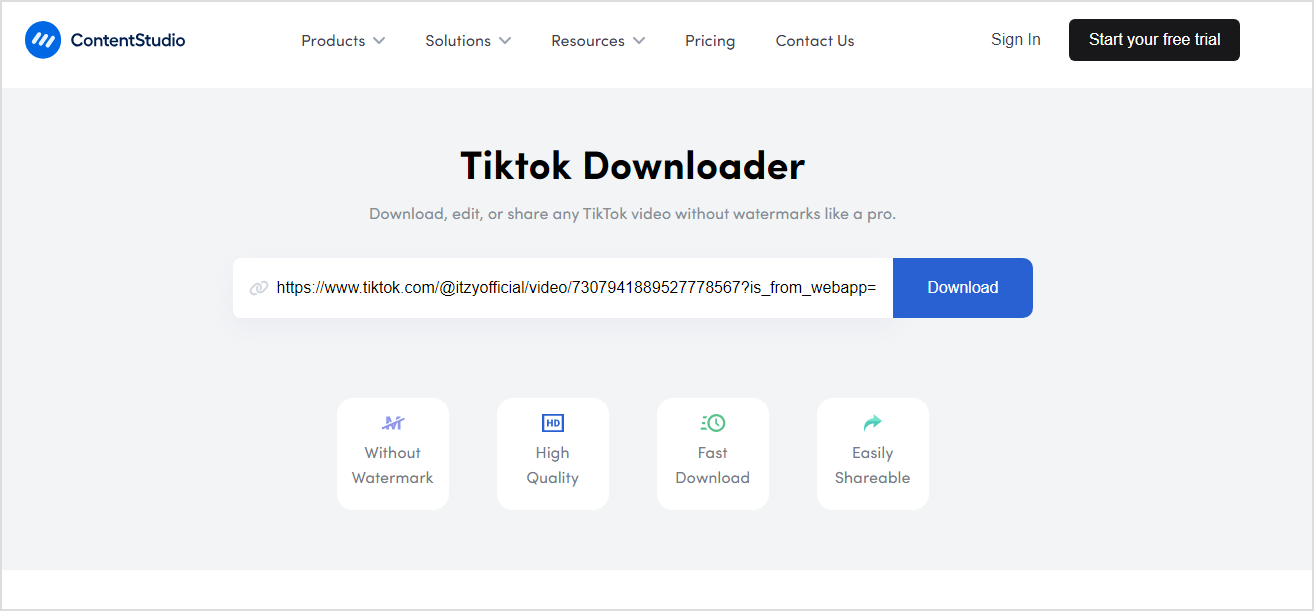Click the link icon inside the URL field
The image size is (1314, 611).
point(259,287)
